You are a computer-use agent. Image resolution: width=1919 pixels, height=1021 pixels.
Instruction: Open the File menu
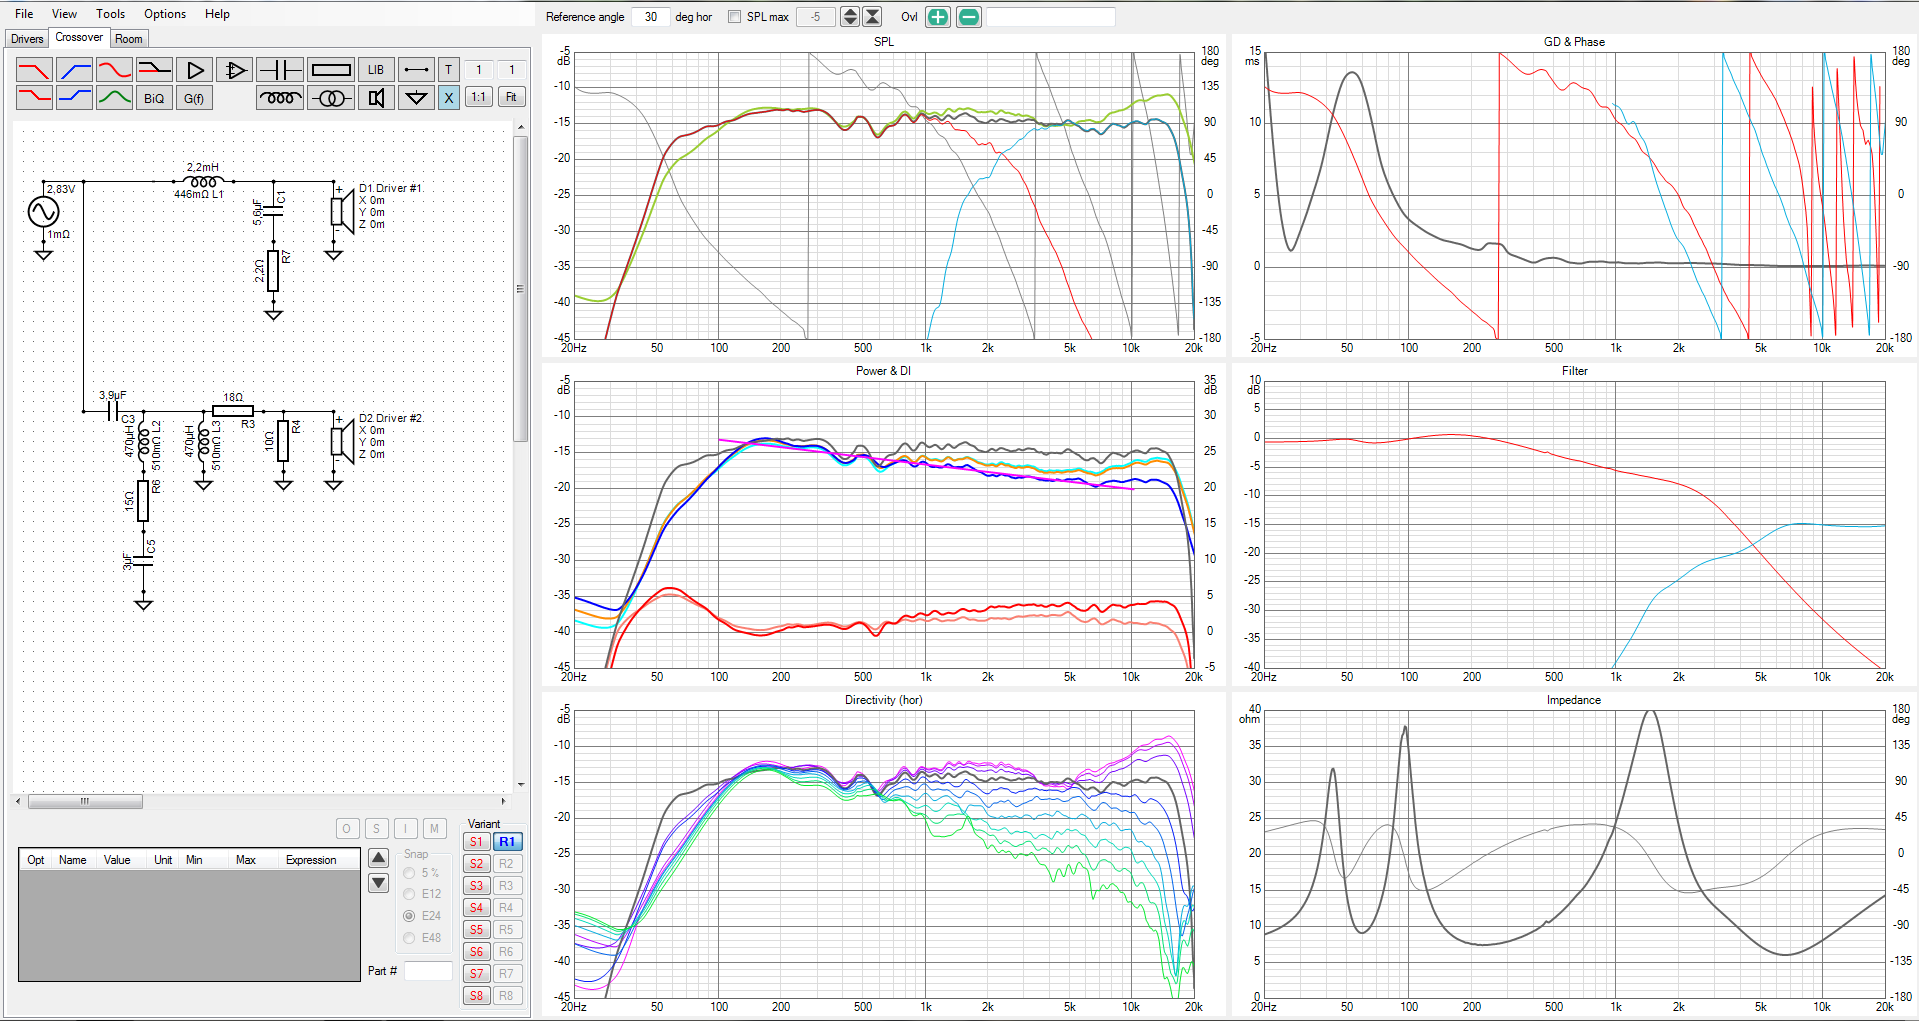(x=24, y=14)
